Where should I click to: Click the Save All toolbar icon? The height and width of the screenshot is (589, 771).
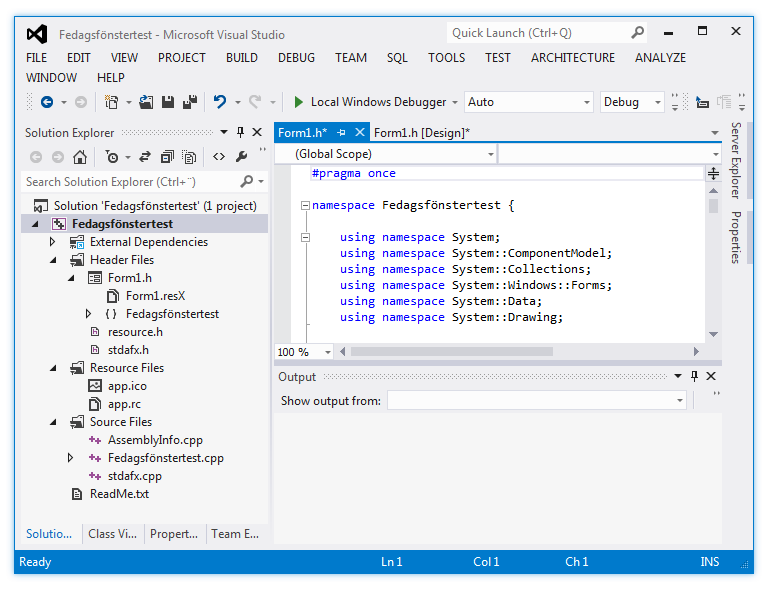[190, 102]
